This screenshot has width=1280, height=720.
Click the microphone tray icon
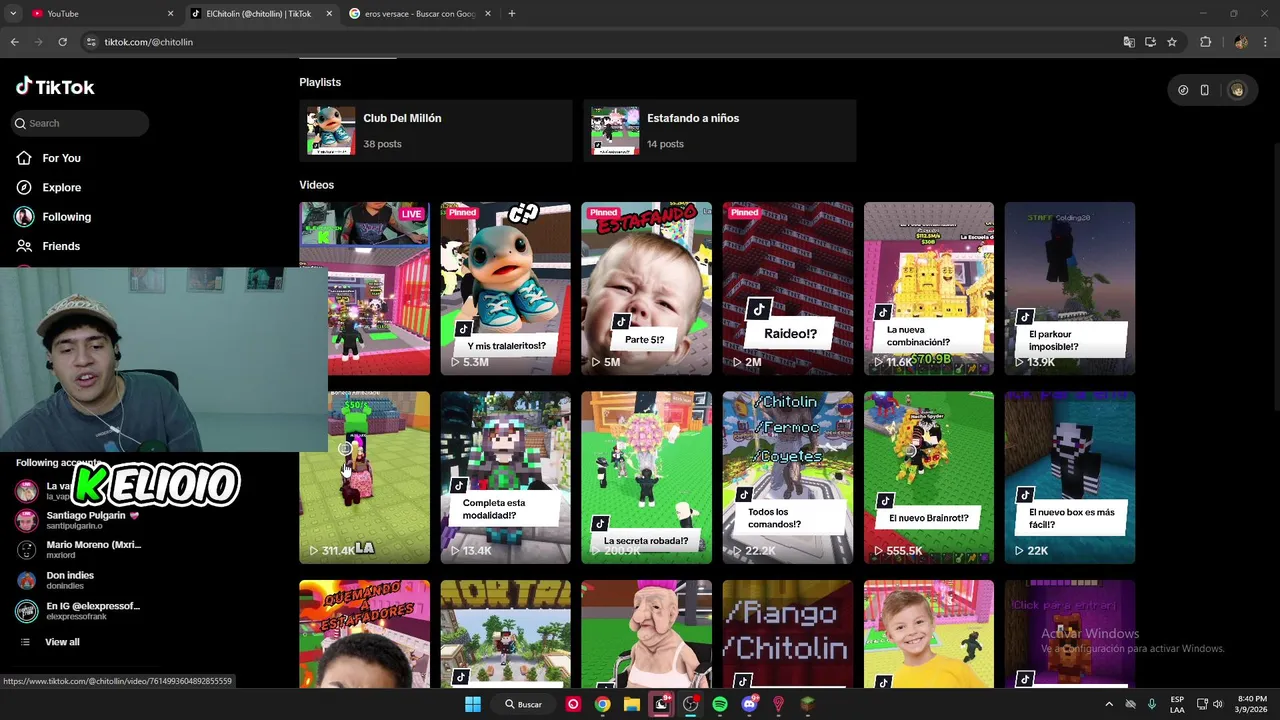pos(1152,704)
